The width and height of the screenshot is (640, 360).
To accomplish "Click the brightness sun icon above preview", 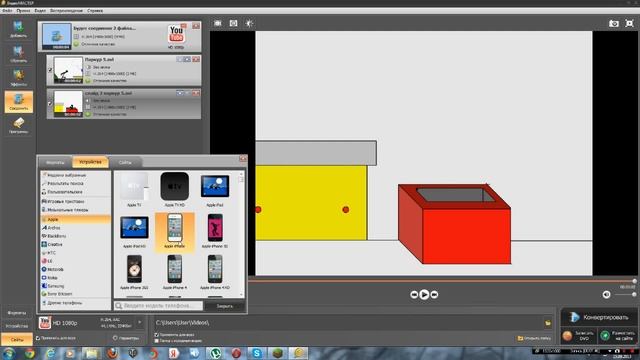I will 249,23.
